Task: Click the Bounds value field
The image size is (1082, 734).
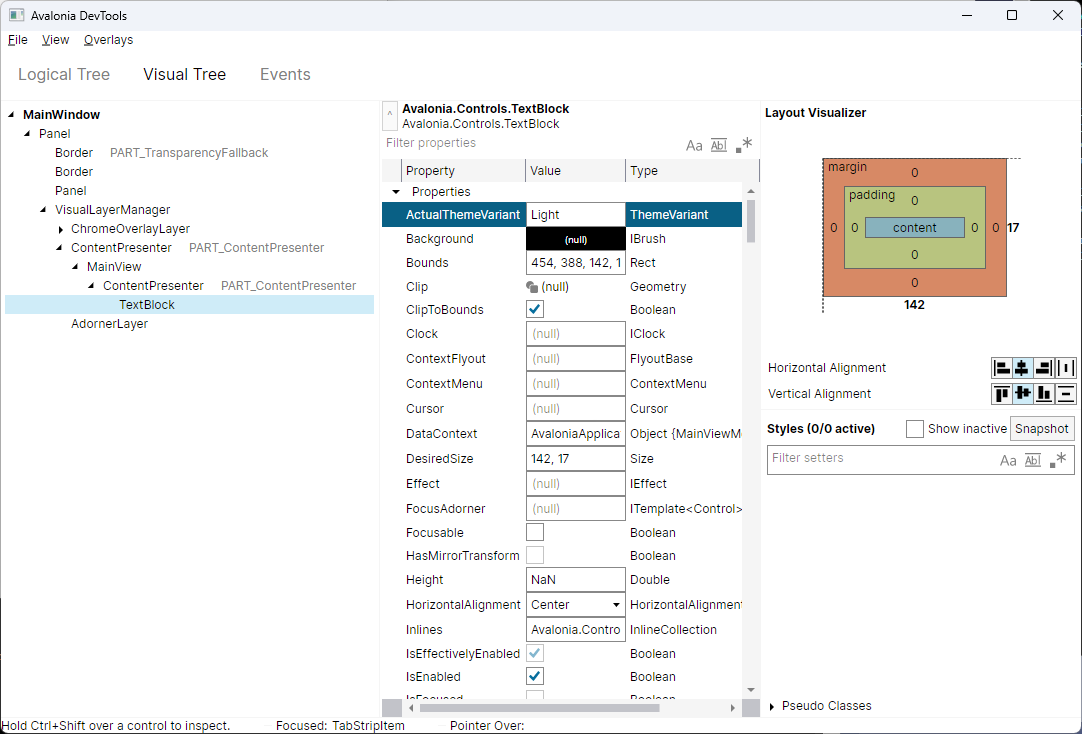Action: coord(576,263)
